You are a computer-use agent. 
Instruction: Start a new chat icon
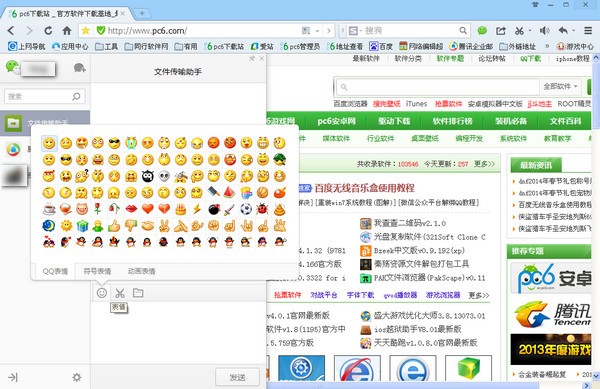click(x=79, y=68)
